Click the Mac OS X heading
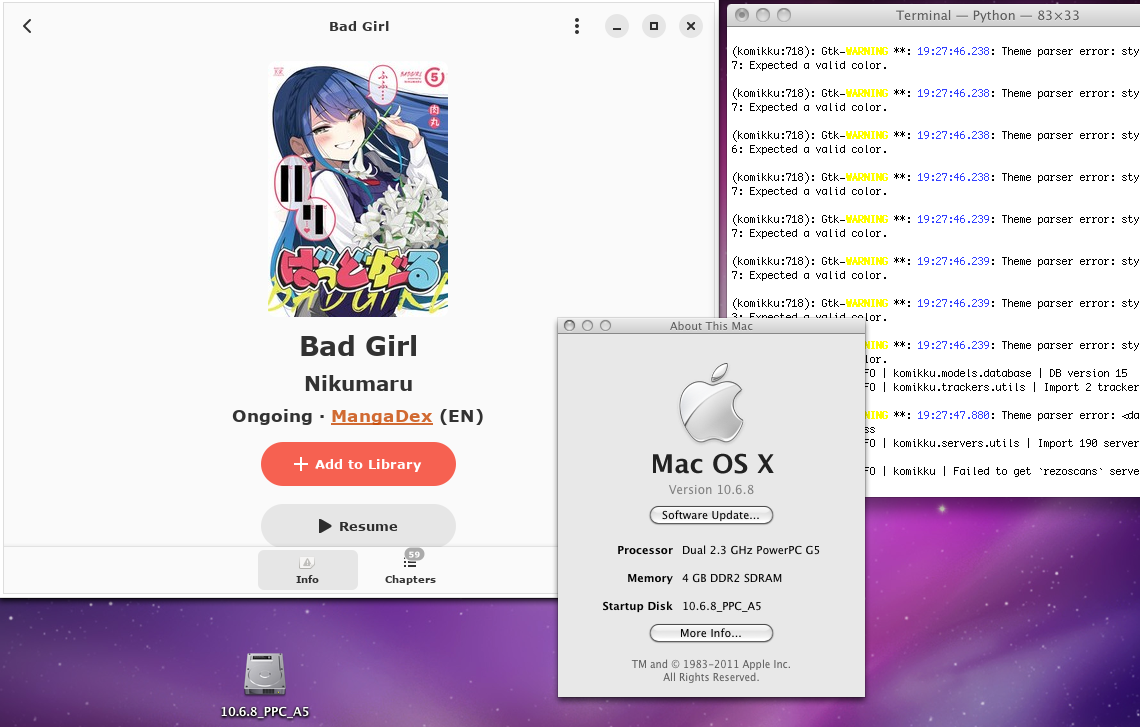This screenshot has height=727, width=1140. pos(712,464)
